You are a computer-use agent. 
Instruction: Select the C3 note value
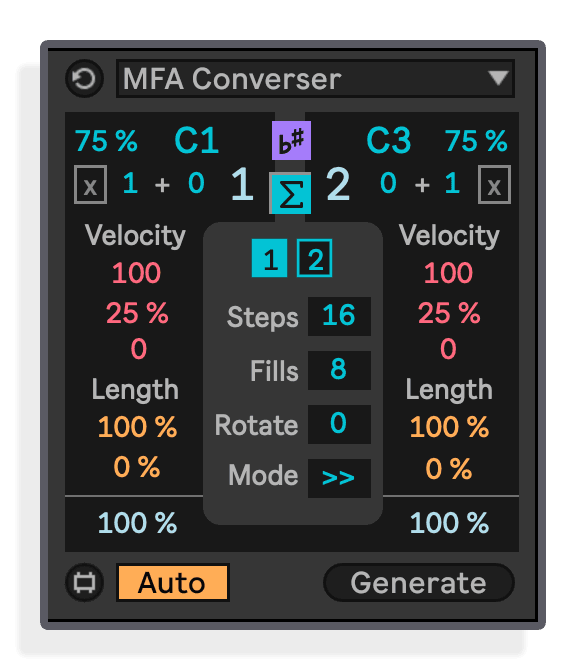coord(389,141)
